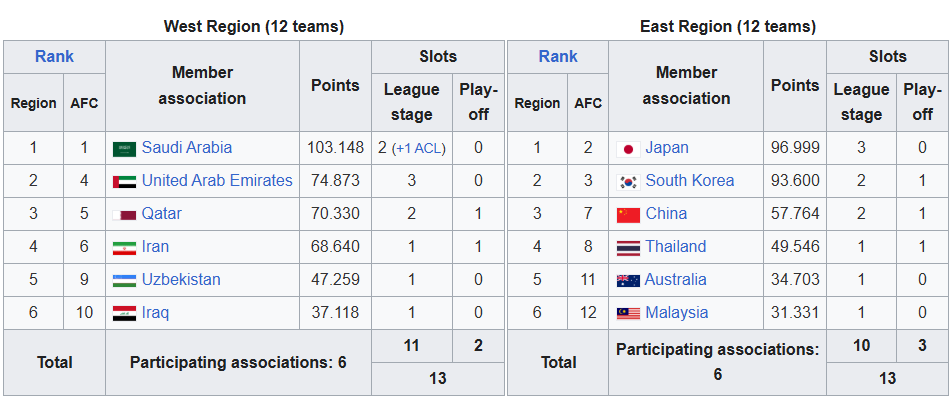Viewport: 949px width, 398px height.
Task: Click the Saudi Arabia flag icon
Action: pyautogui.click(x=124, y=149)
